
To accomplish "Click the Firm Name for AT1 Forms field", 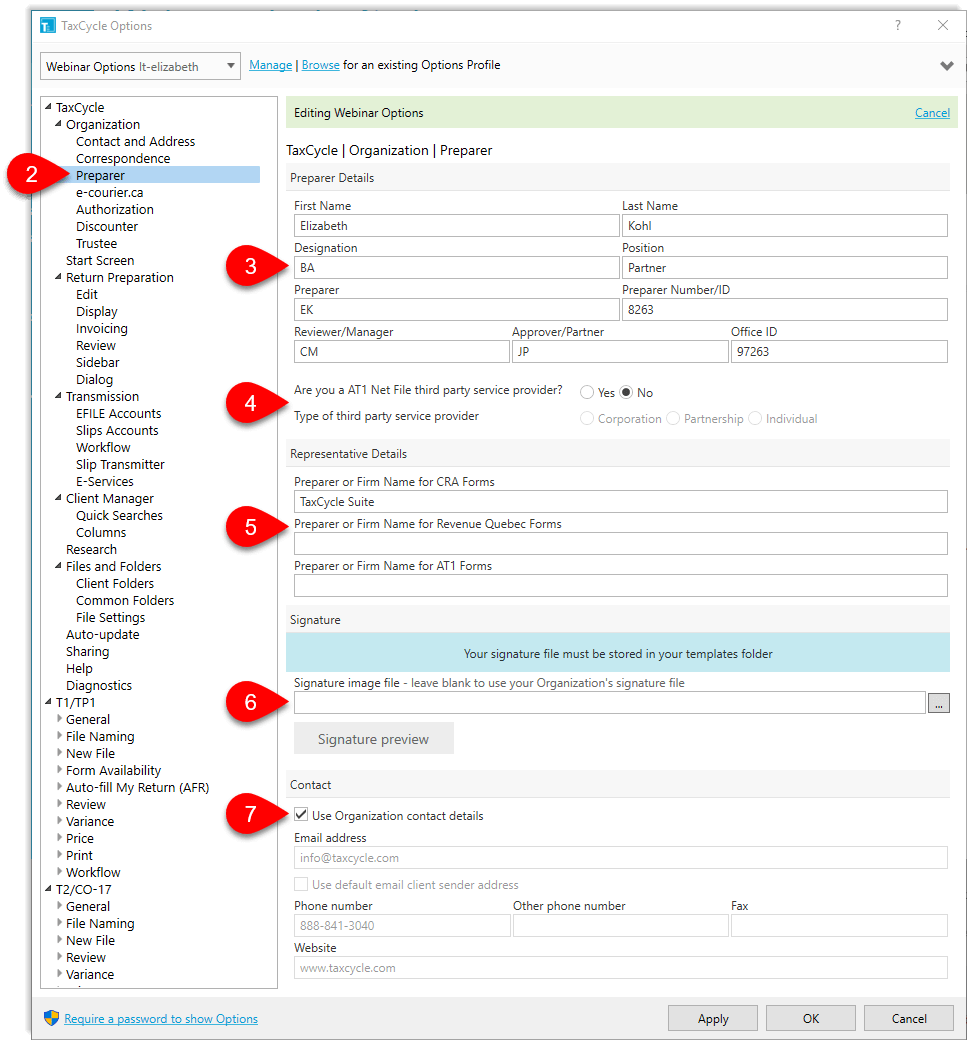I will point(621,585).
